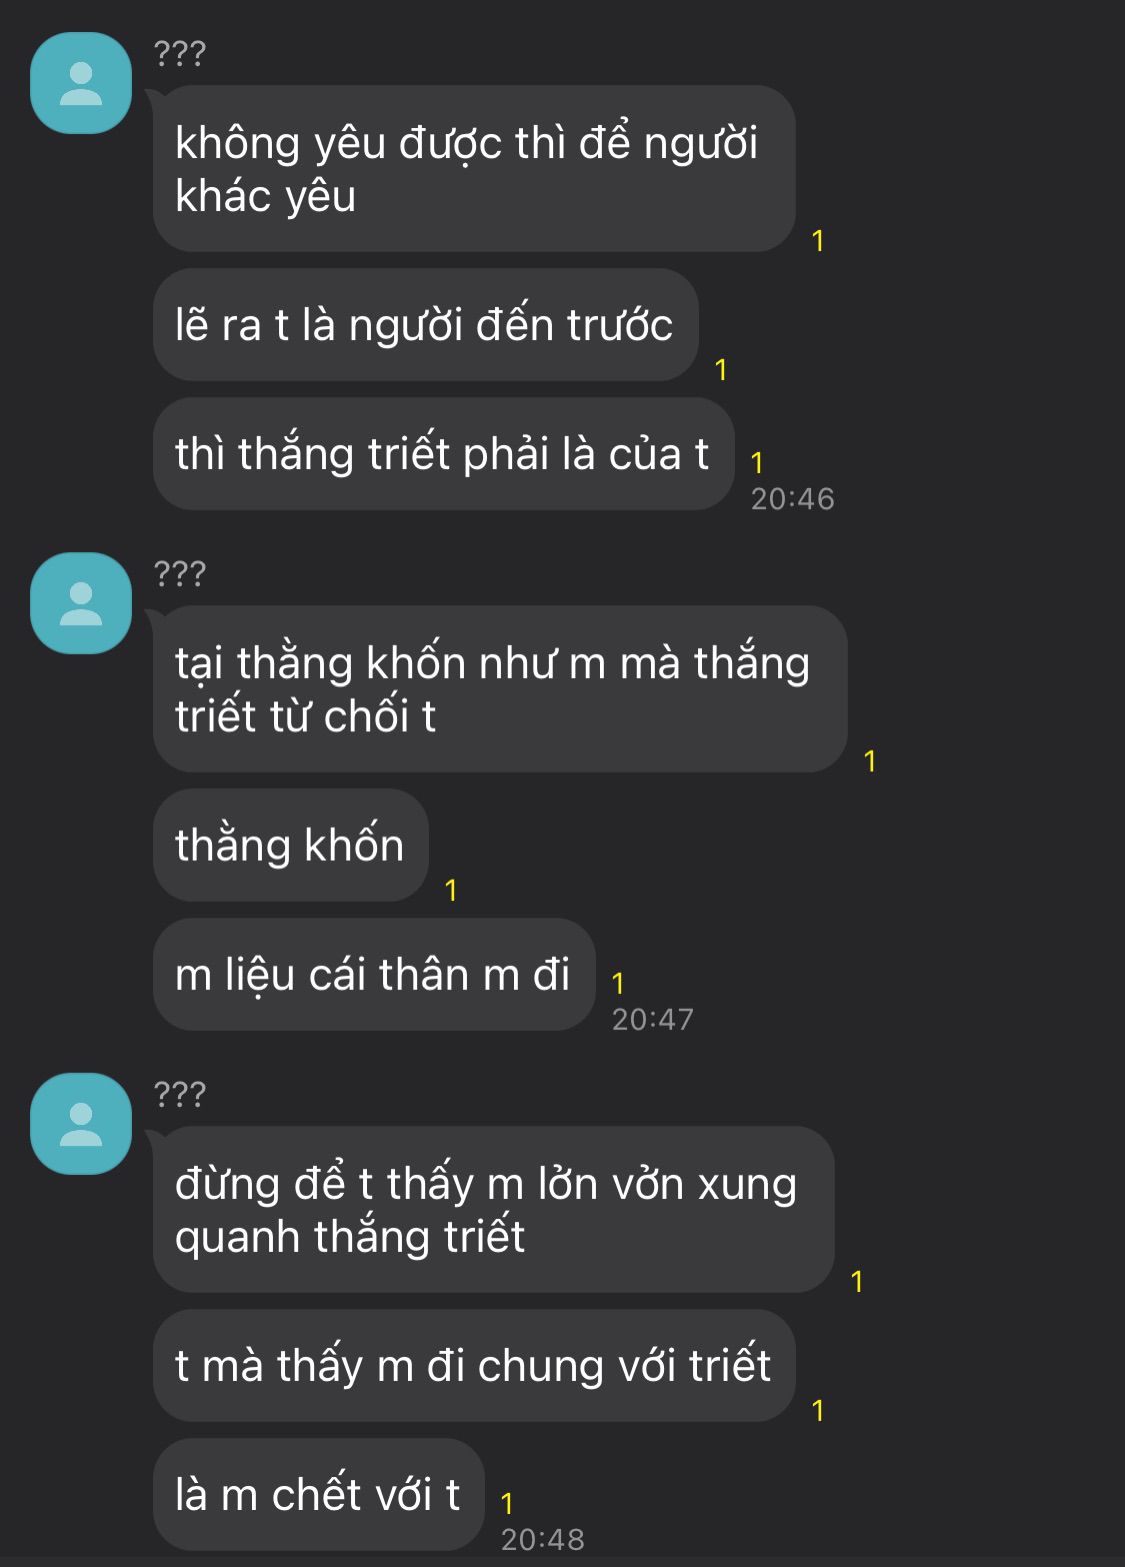Tap the 20:48 timestamp
The height and width of the screenshot is (1567, 1125).
pyautogui.click(x=543, y=1539)
